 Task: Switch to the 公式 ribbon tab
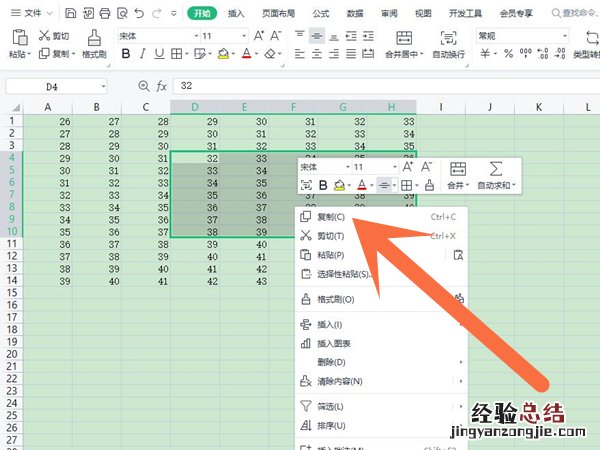(321, 14)
